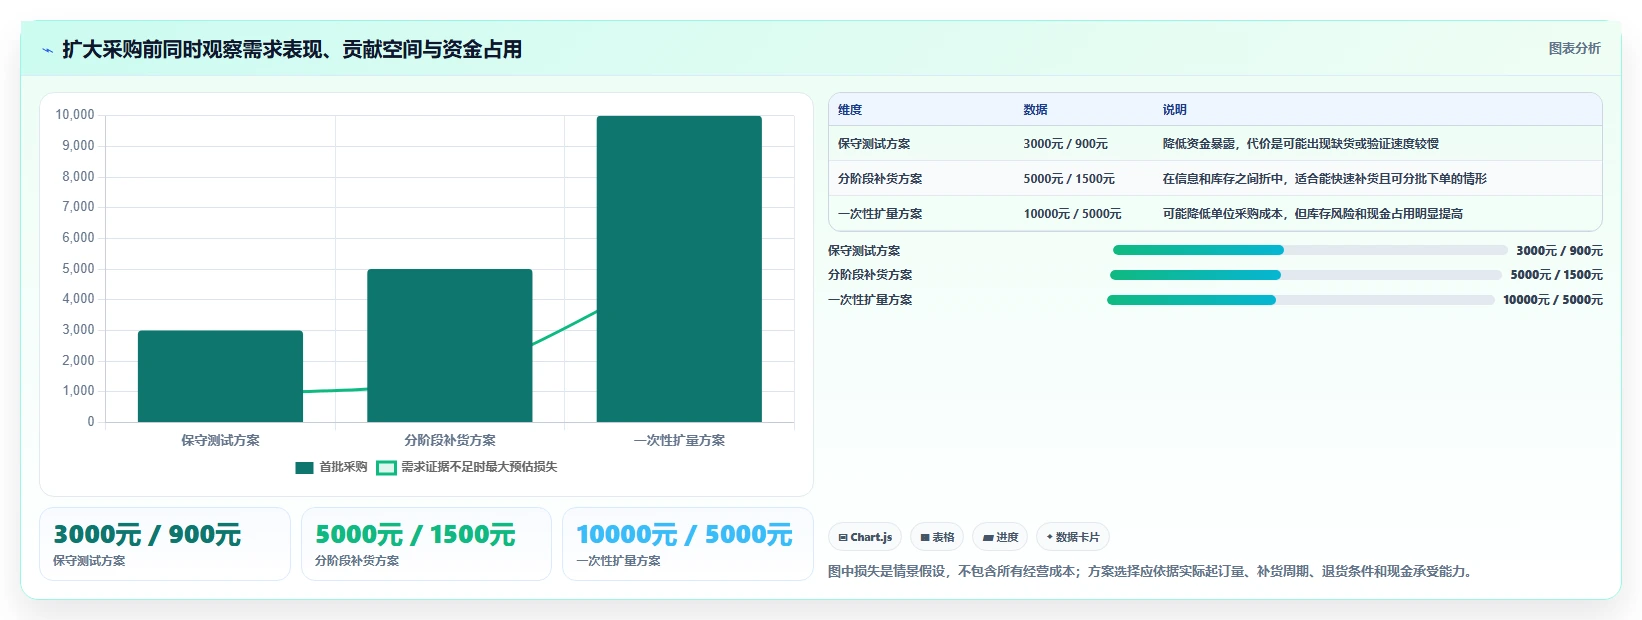The image size is (1642, 620).
Task: Click the green loss line between the taller bars
Action: [564, 329]
